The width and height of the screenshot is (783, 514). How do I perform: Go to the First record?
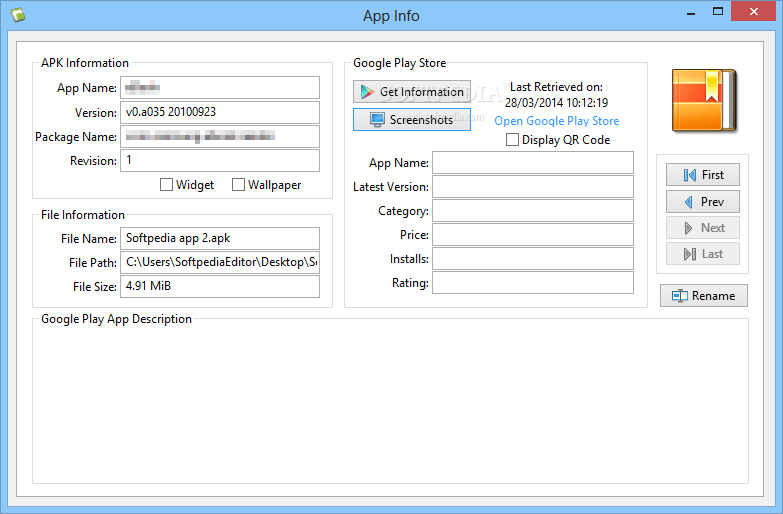pyautogui.click(x=703, y=175)
